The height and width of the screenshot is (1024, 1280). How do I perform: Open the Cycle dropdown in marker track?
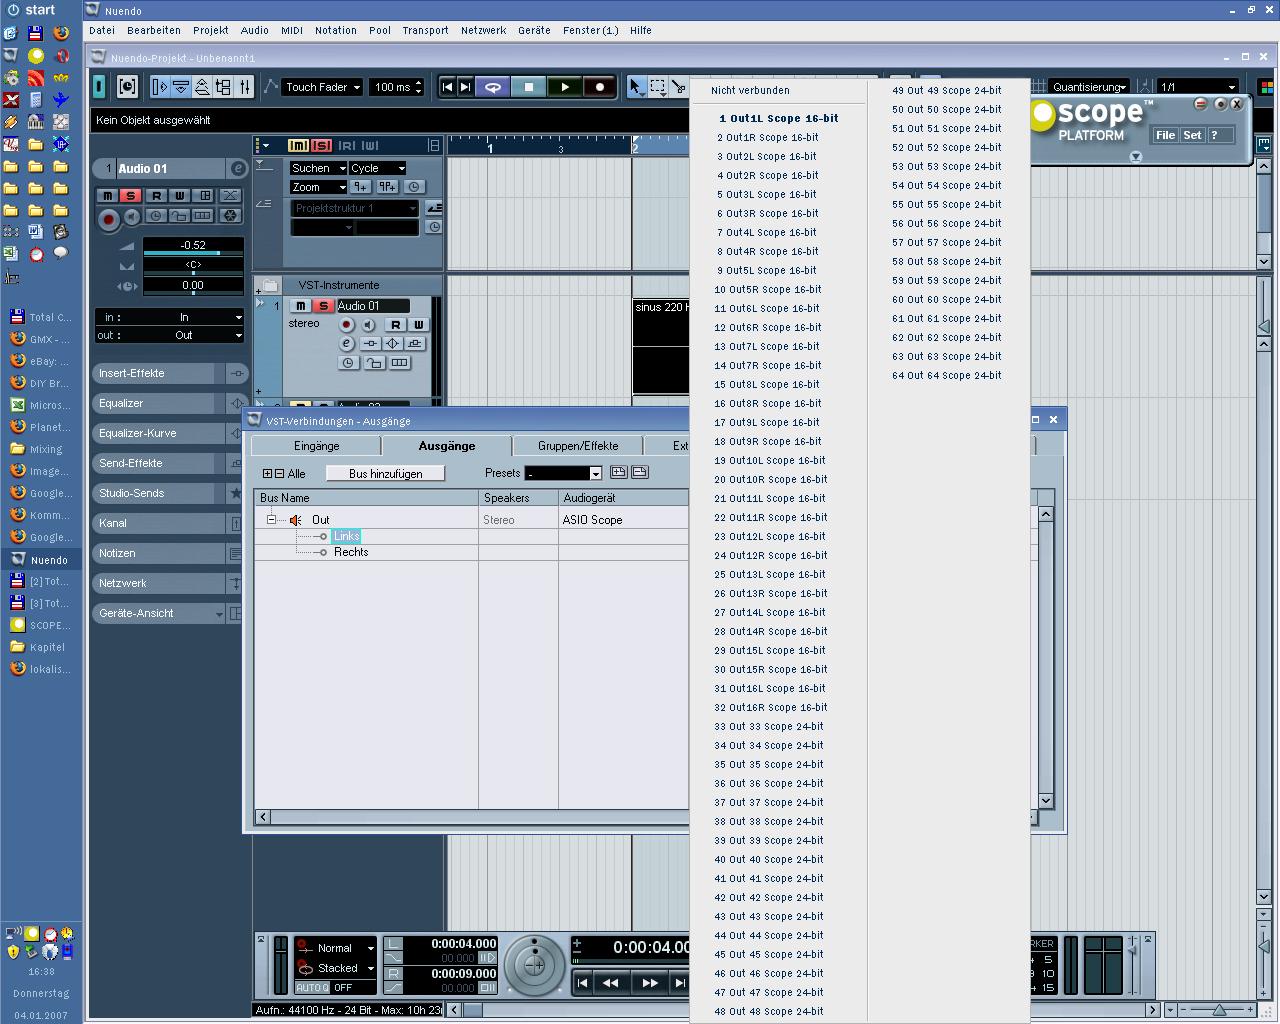coord(377,168)
